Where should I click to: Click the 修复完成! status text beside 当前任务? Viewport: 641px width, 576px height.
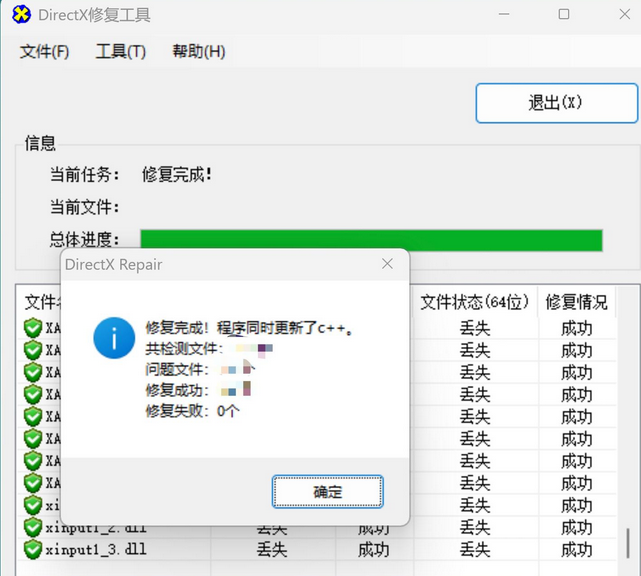point(177,175)
